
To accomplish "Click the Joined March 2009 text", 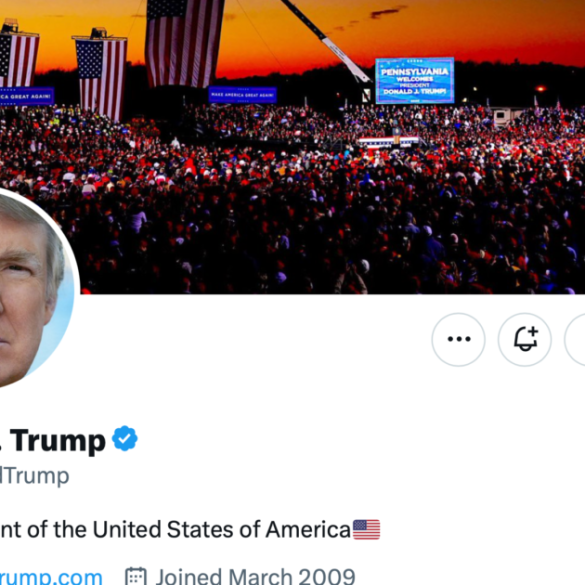I will pyautogui.click(x=255, y=576).
